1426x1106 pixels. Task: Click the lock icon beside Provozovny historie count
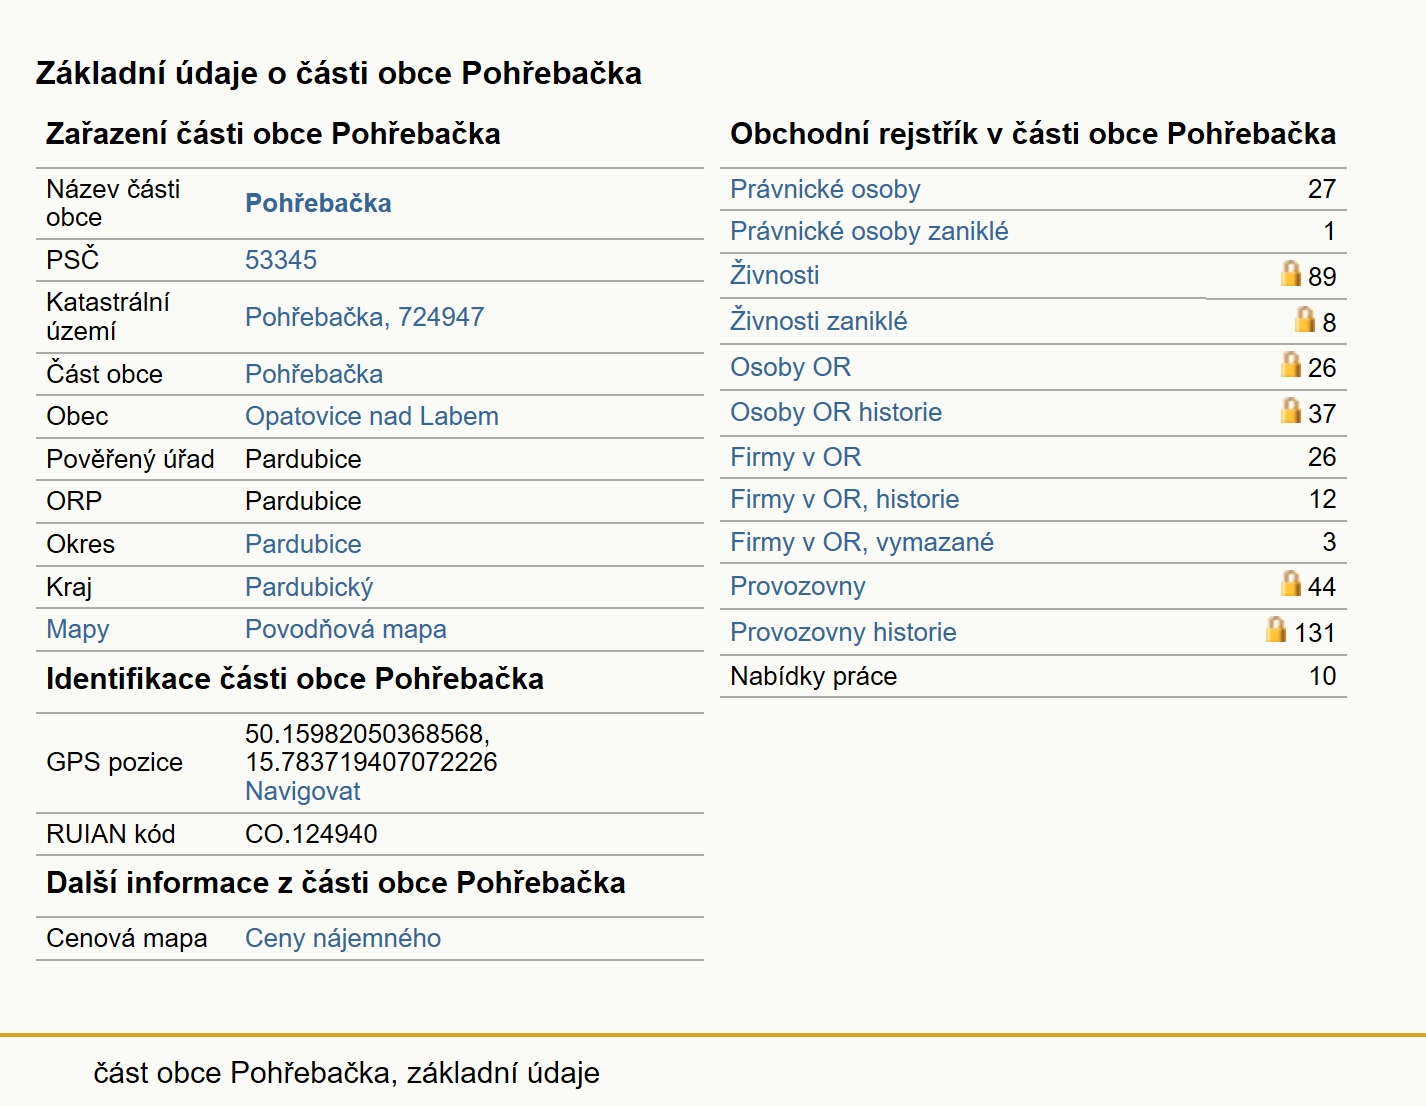pyautogui.click(x=1276, y=629)
